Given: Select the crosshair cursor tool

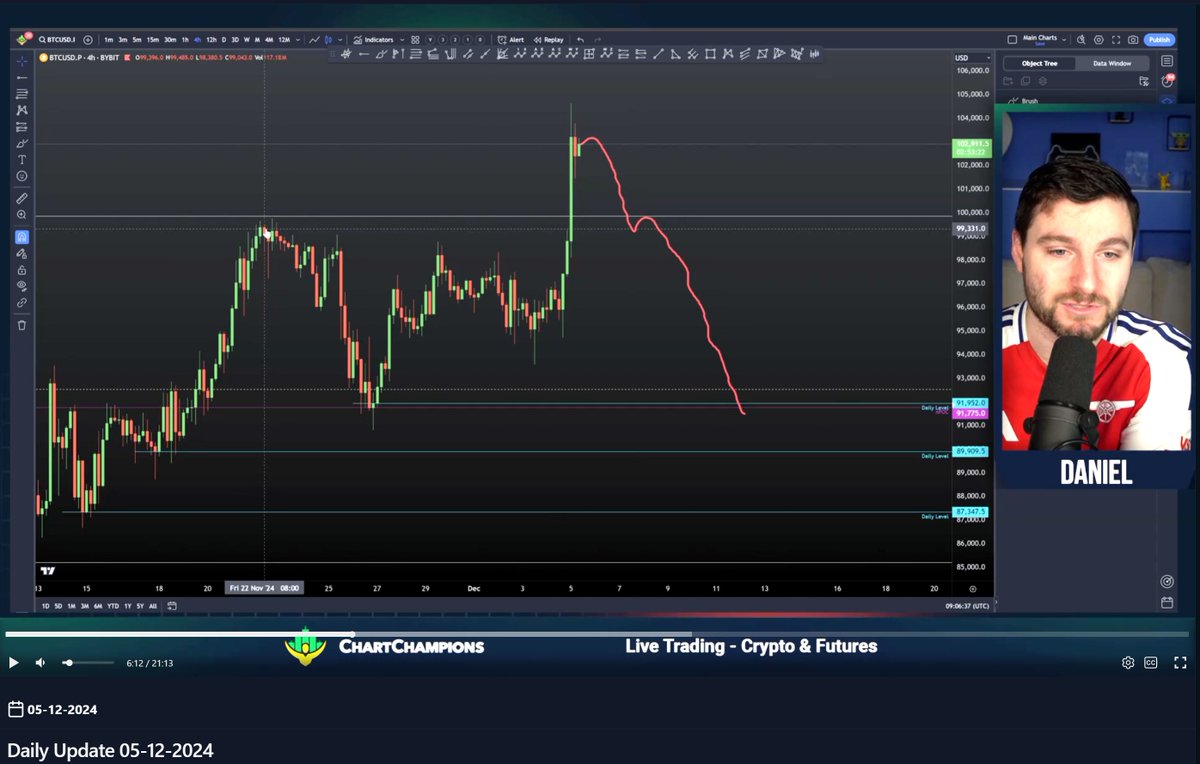Looking at the screenshot, I should pyautogui.click(x=22, y=61).
